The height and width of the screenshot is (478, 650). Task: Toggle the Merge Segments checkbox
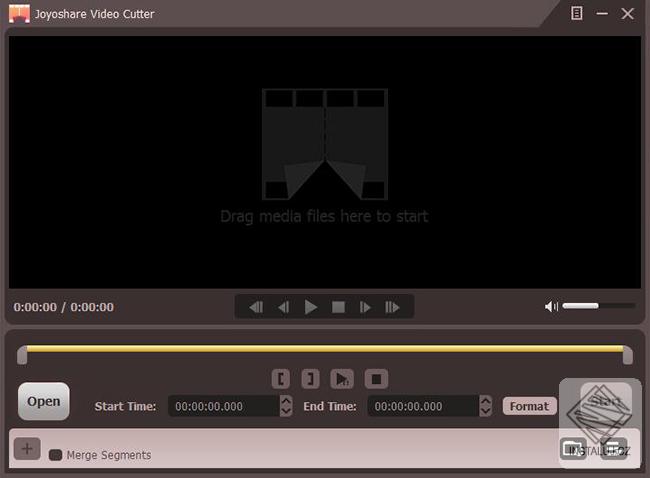click(55, 455)
